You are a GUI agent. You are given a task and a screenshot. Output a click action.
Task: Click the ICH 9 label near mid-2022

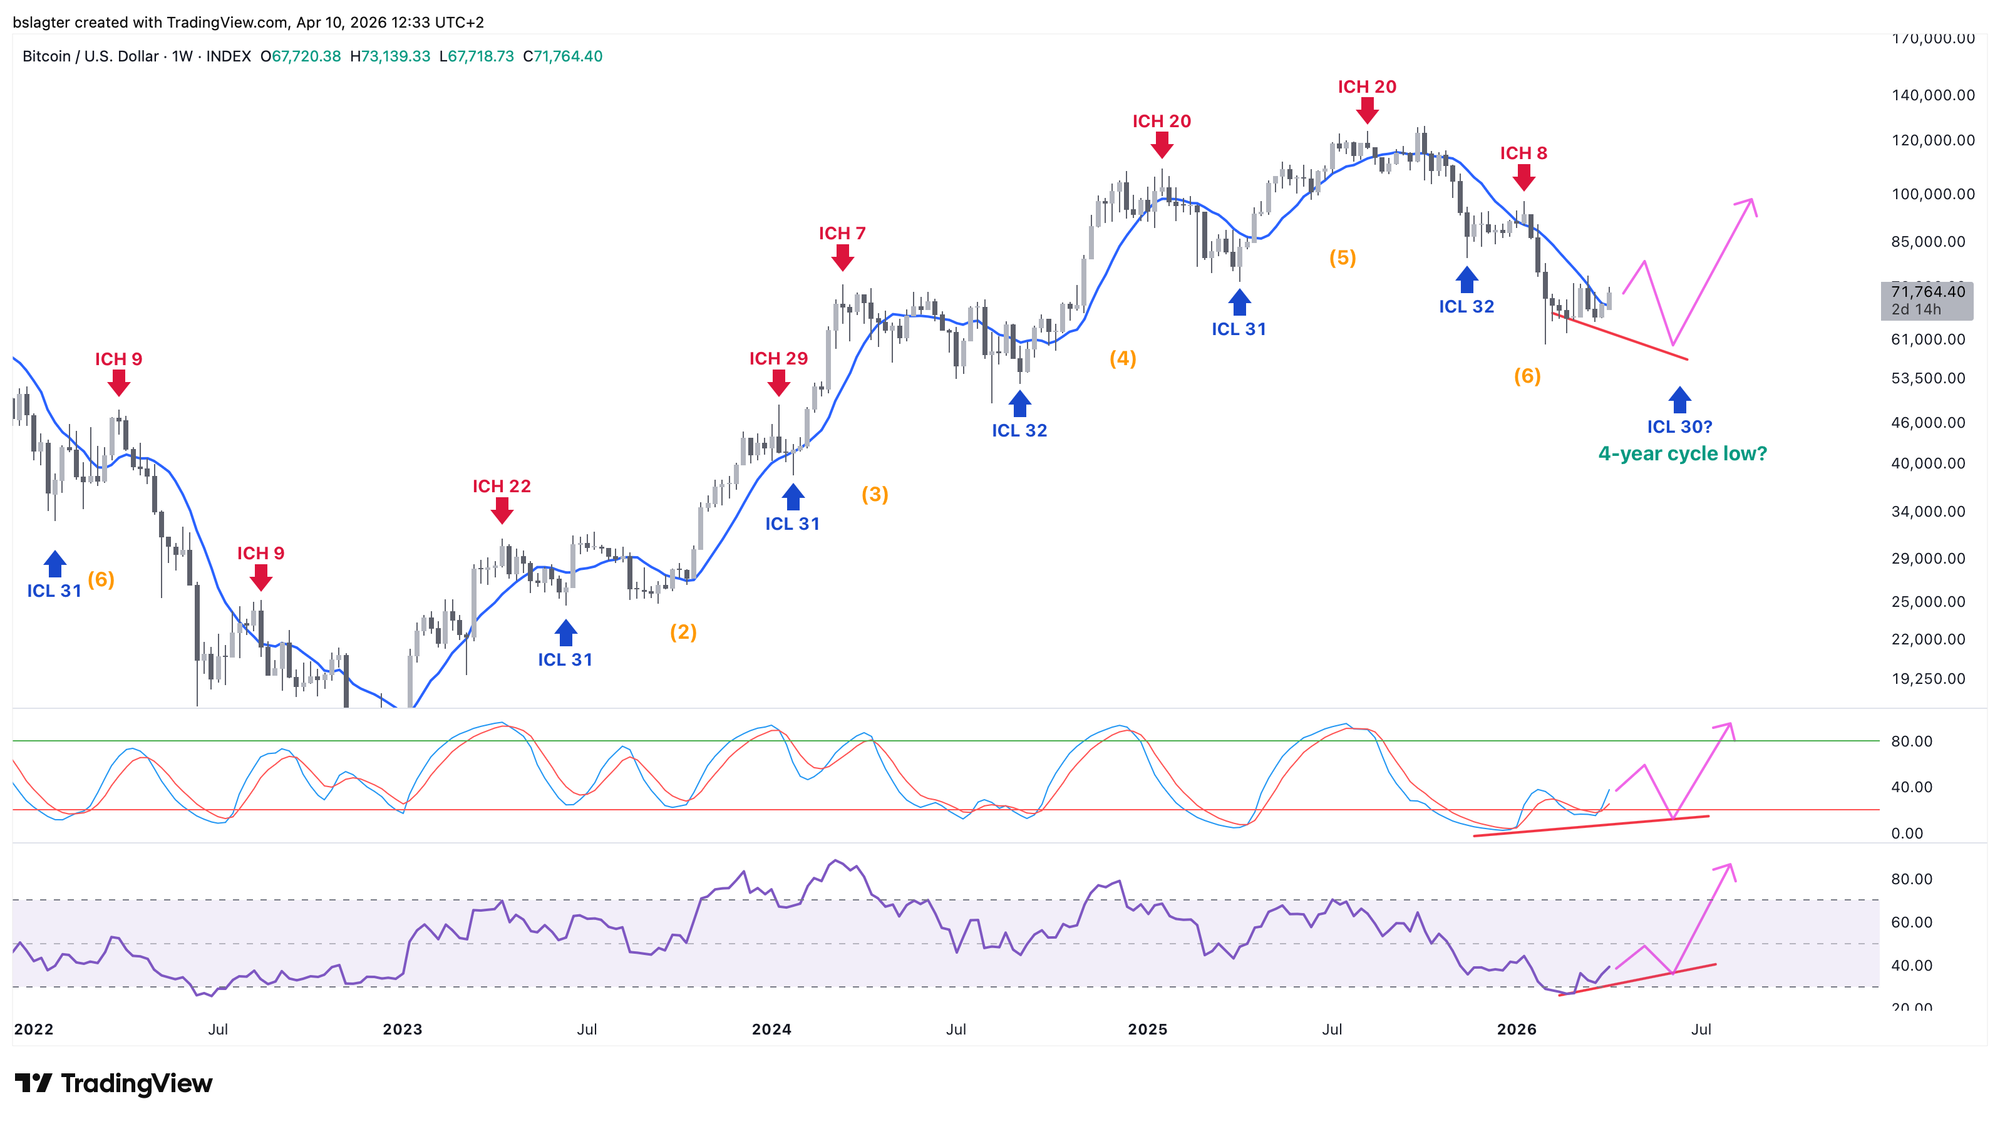pos(260,553)
